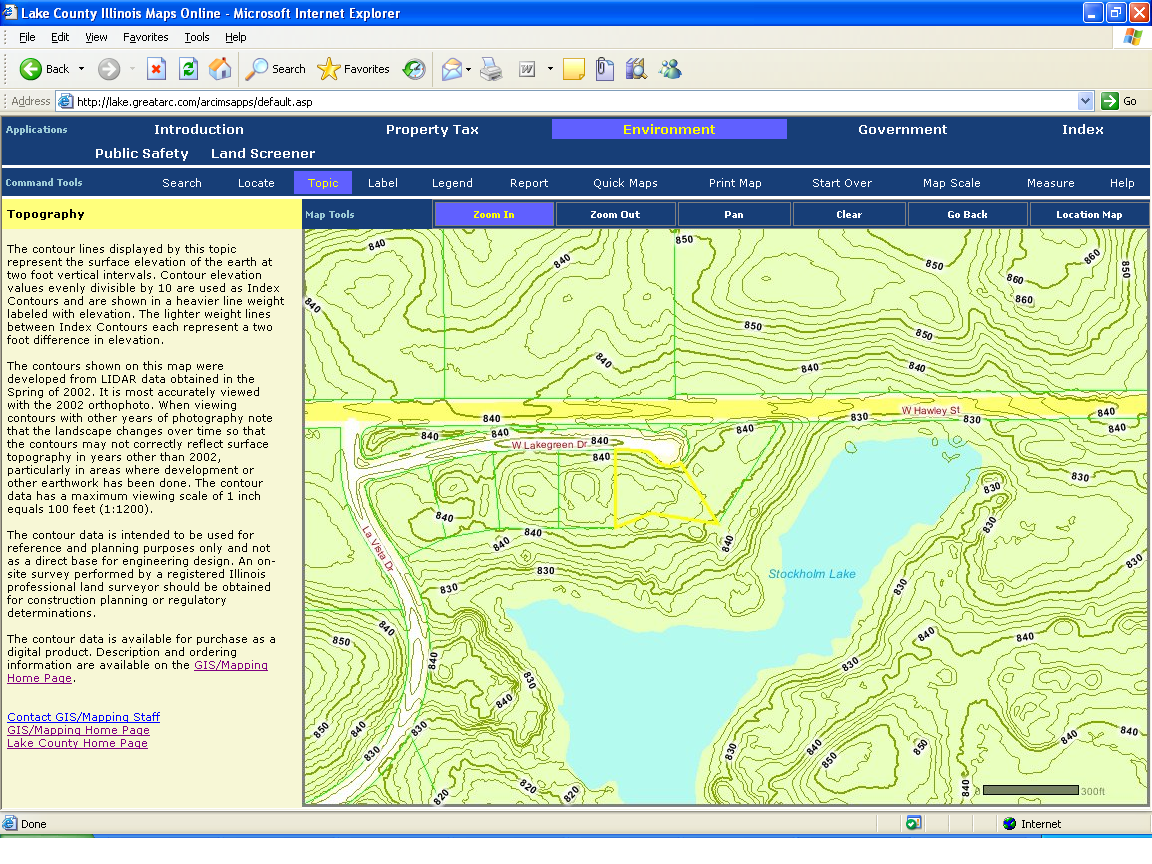The width and height of the screenshot is (1152, 864).
Task: Open the Favorites menu in menu bar
Action: [x=146, y=37]
